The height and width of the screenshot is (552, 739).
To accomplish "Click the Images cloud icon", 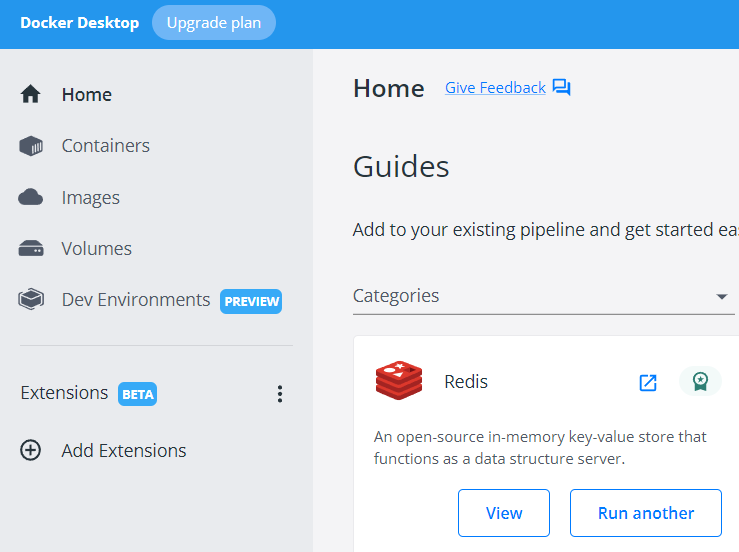I will coord(31,198).
